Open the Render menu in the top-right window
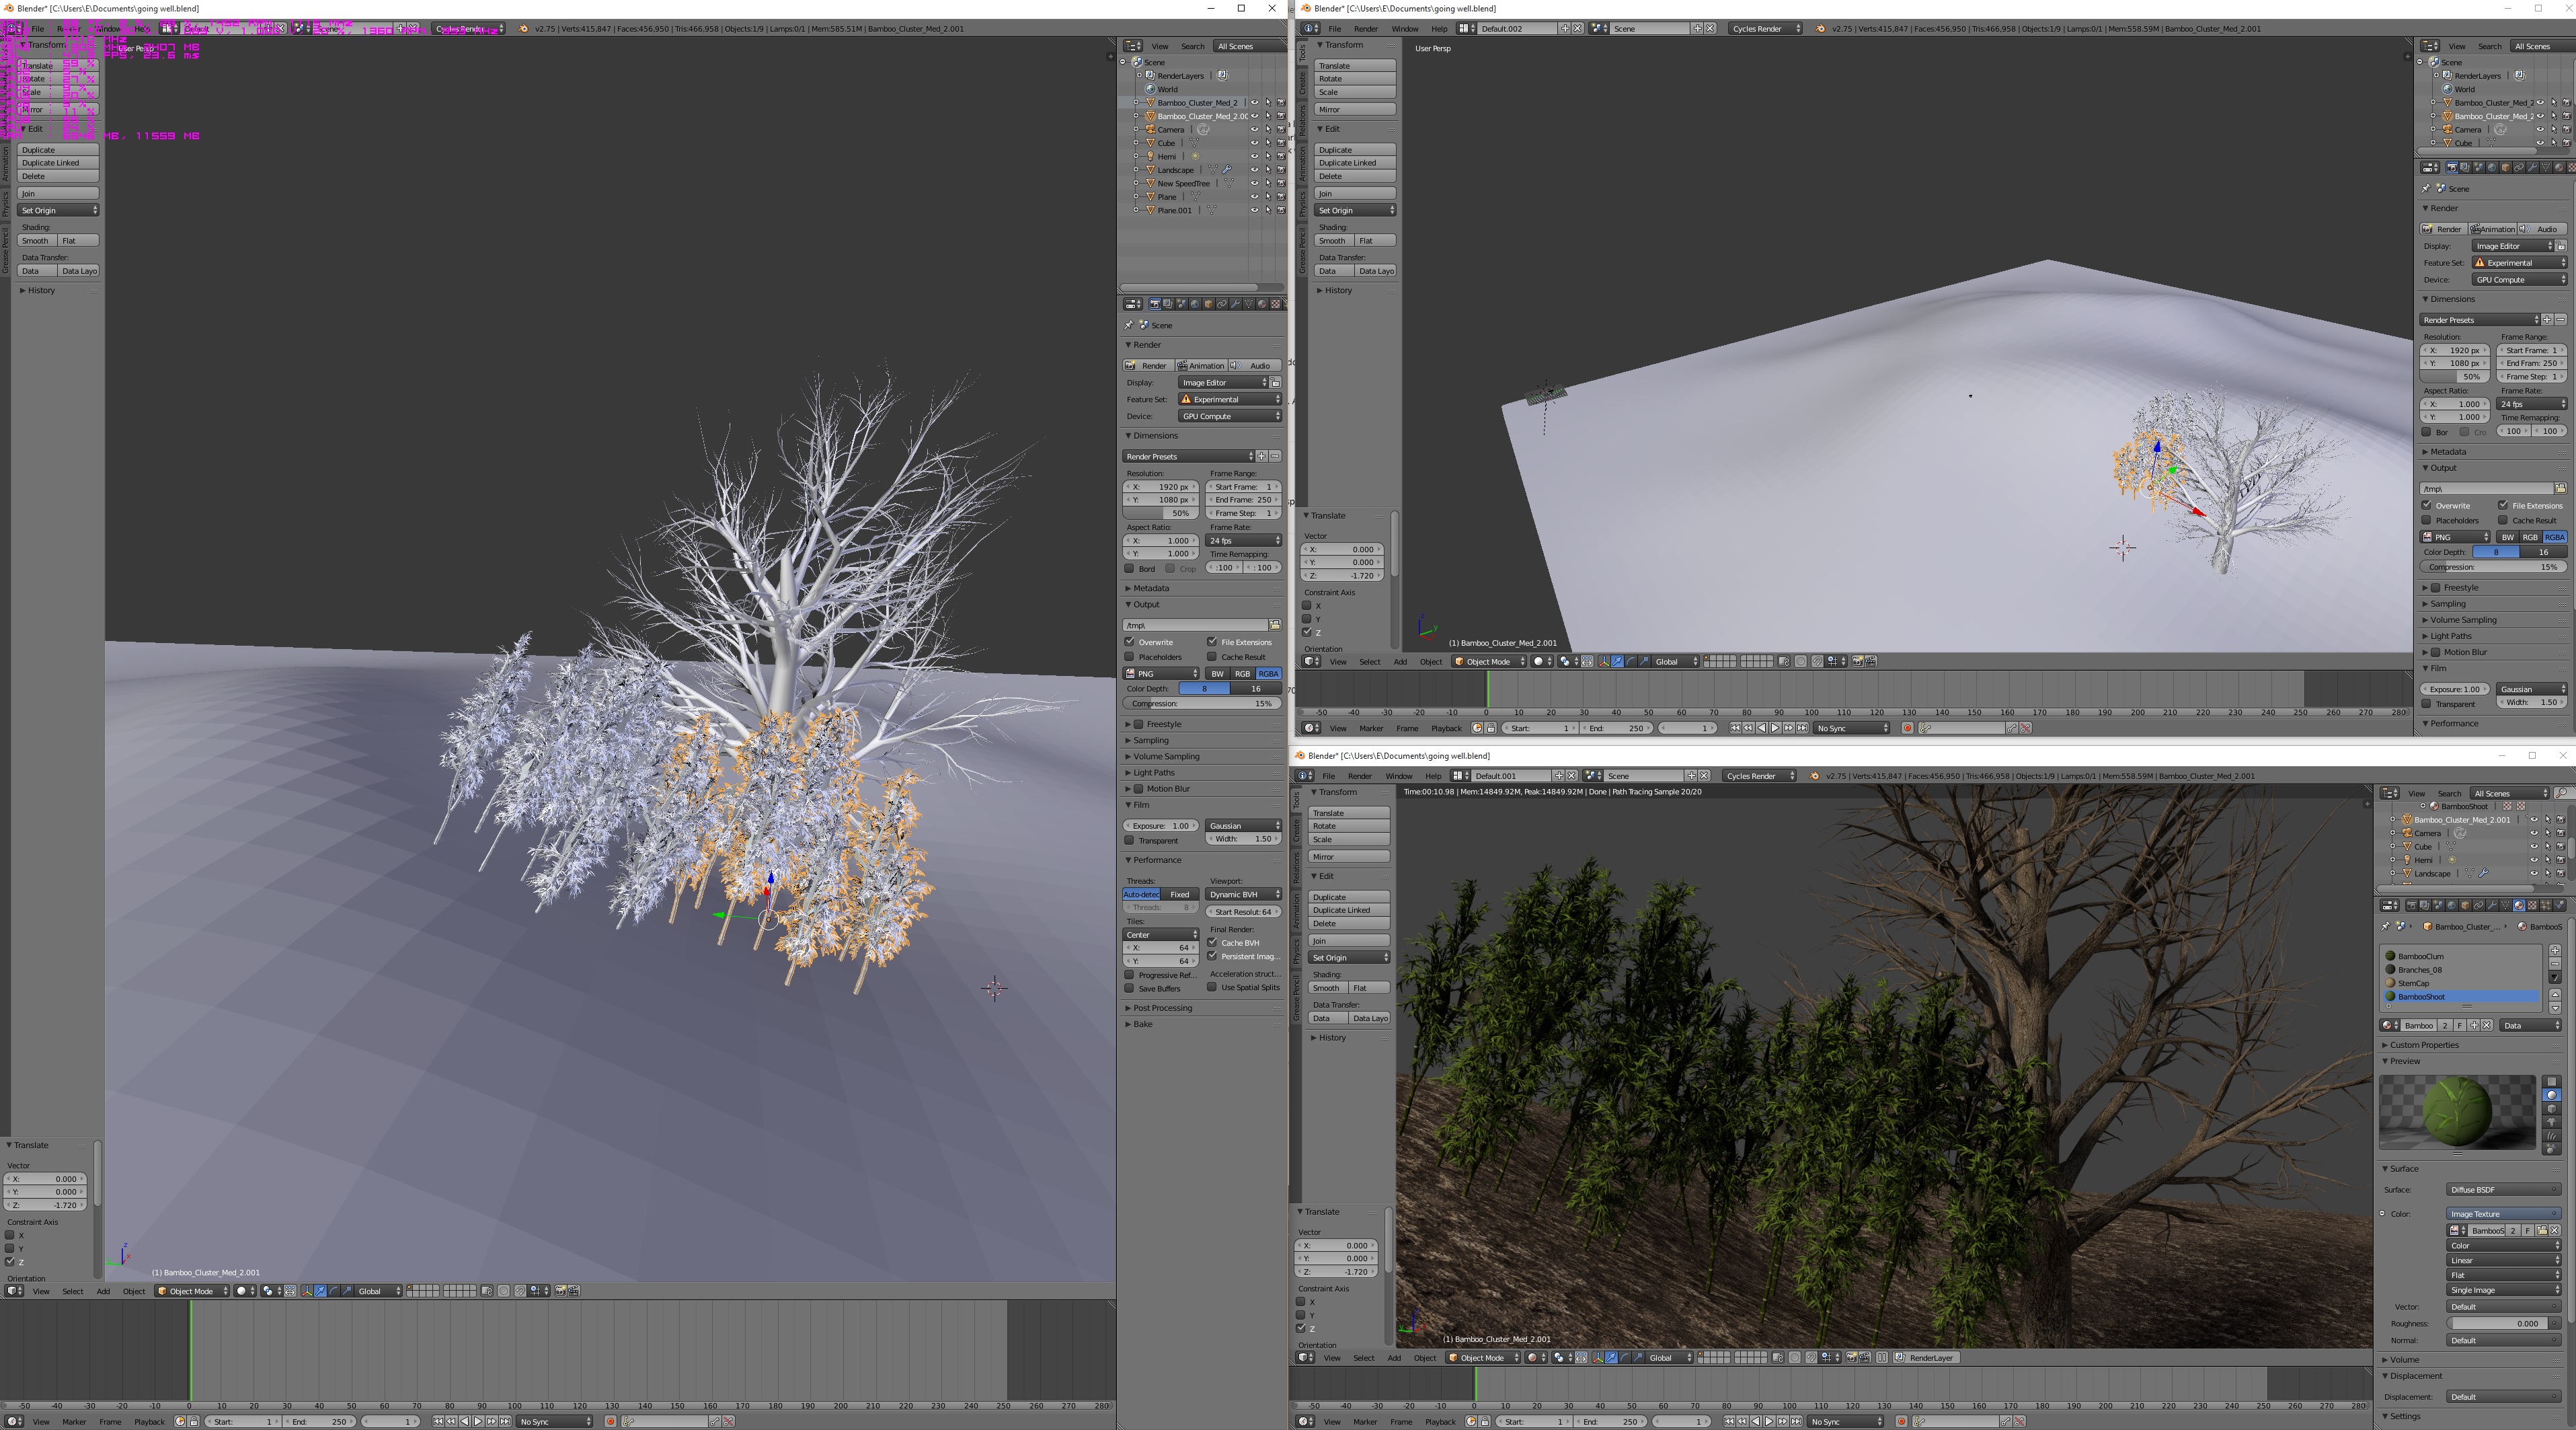This screenshot has width=2576, height=1430. click(x=1365, y=28)
